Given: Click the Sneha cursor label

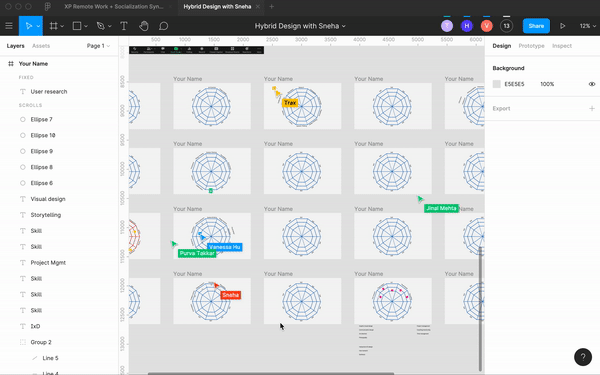Looking at the screenshot, I should (231, 295).
